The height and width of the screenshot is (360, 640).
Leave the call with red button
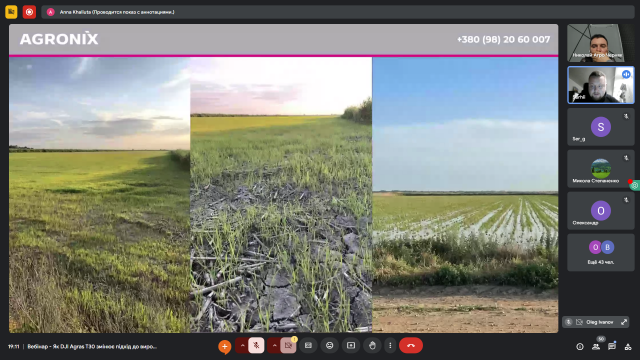point(411,346)
